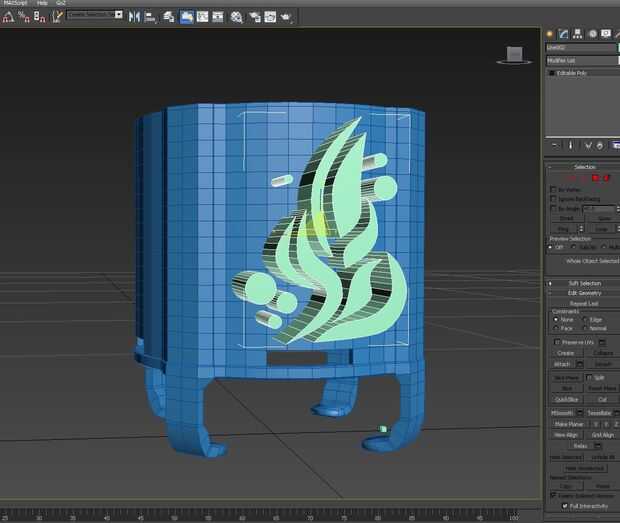Open the Rendered Frame Window icon
Viewport: 620px width, 523px height.
(x=270, y=17)
